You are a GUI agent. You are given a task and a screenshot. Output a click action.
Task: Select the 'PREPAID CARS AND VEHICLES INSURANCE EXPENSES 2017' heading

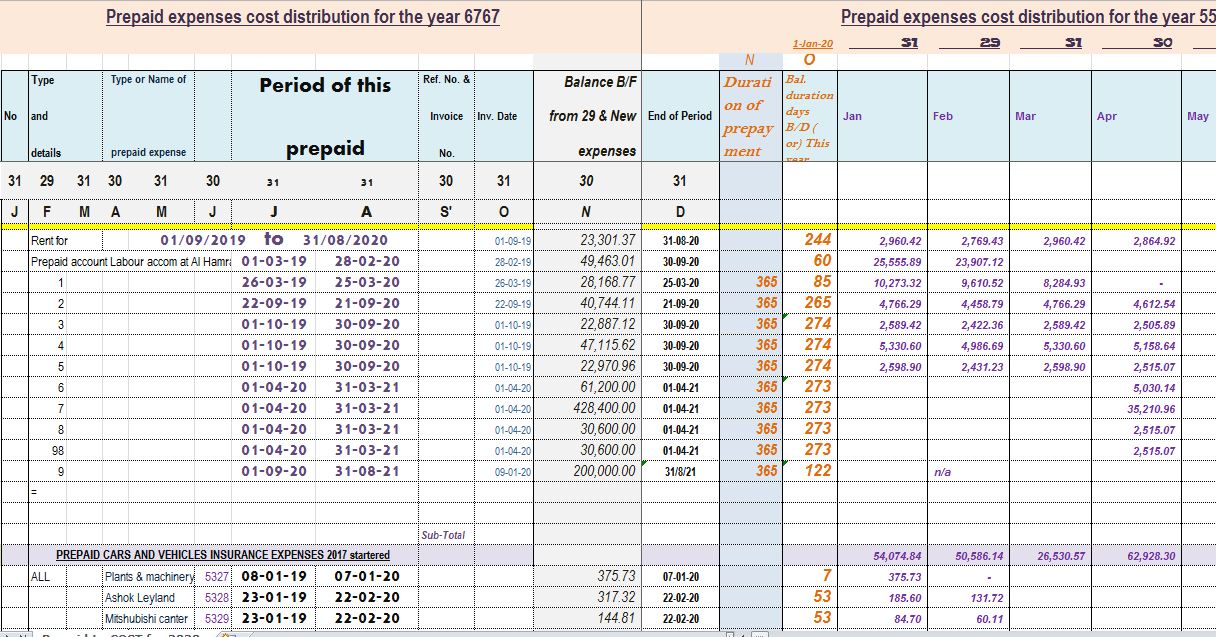click(222, 555)
